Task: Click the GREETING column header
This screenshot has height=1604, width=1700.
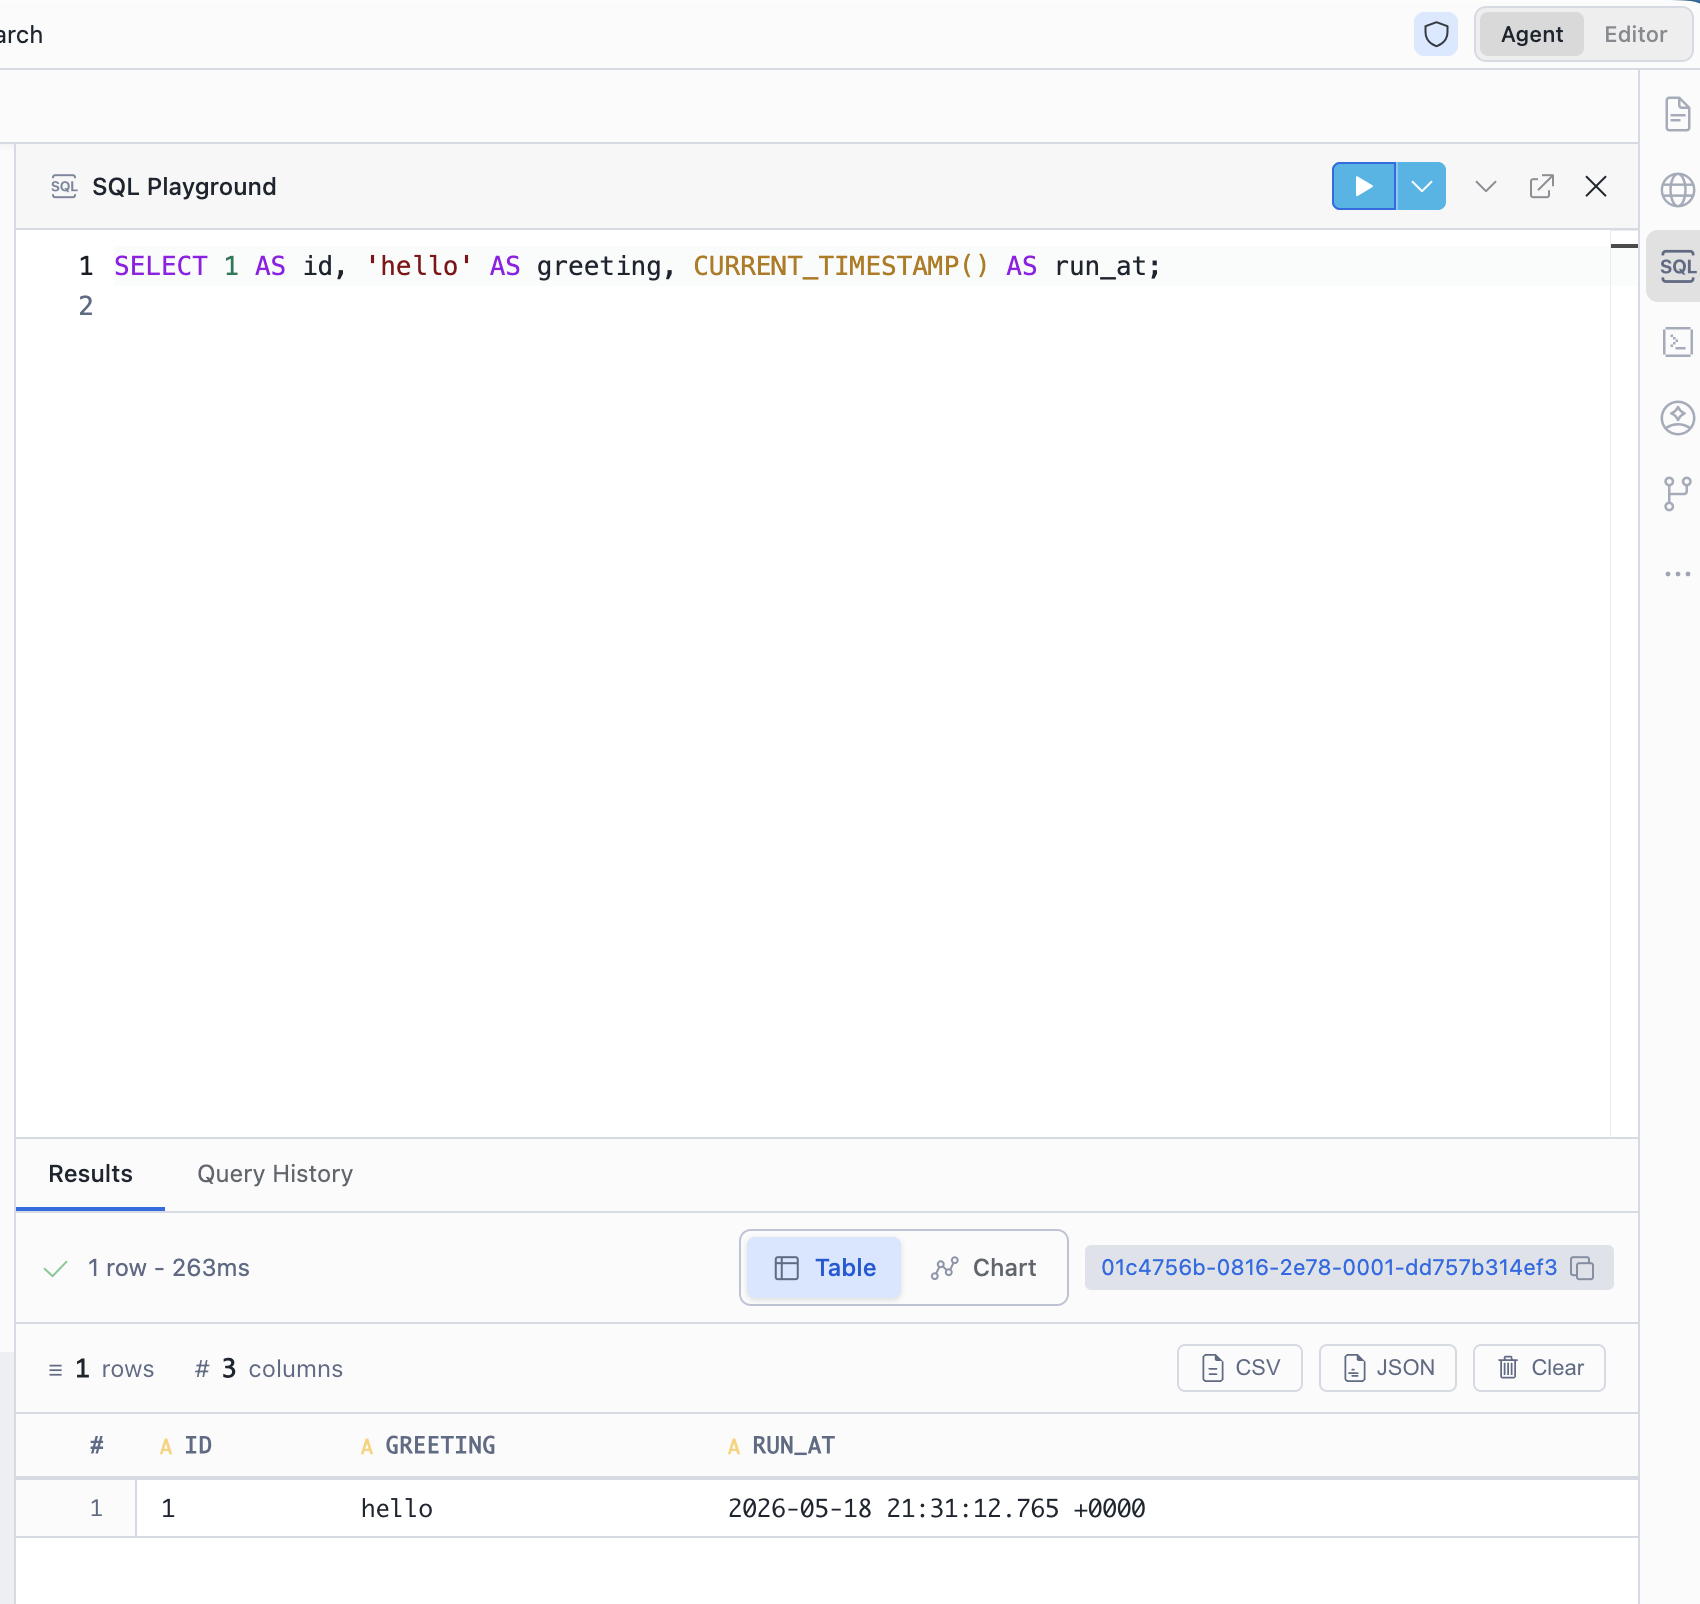Action: 428,1446
